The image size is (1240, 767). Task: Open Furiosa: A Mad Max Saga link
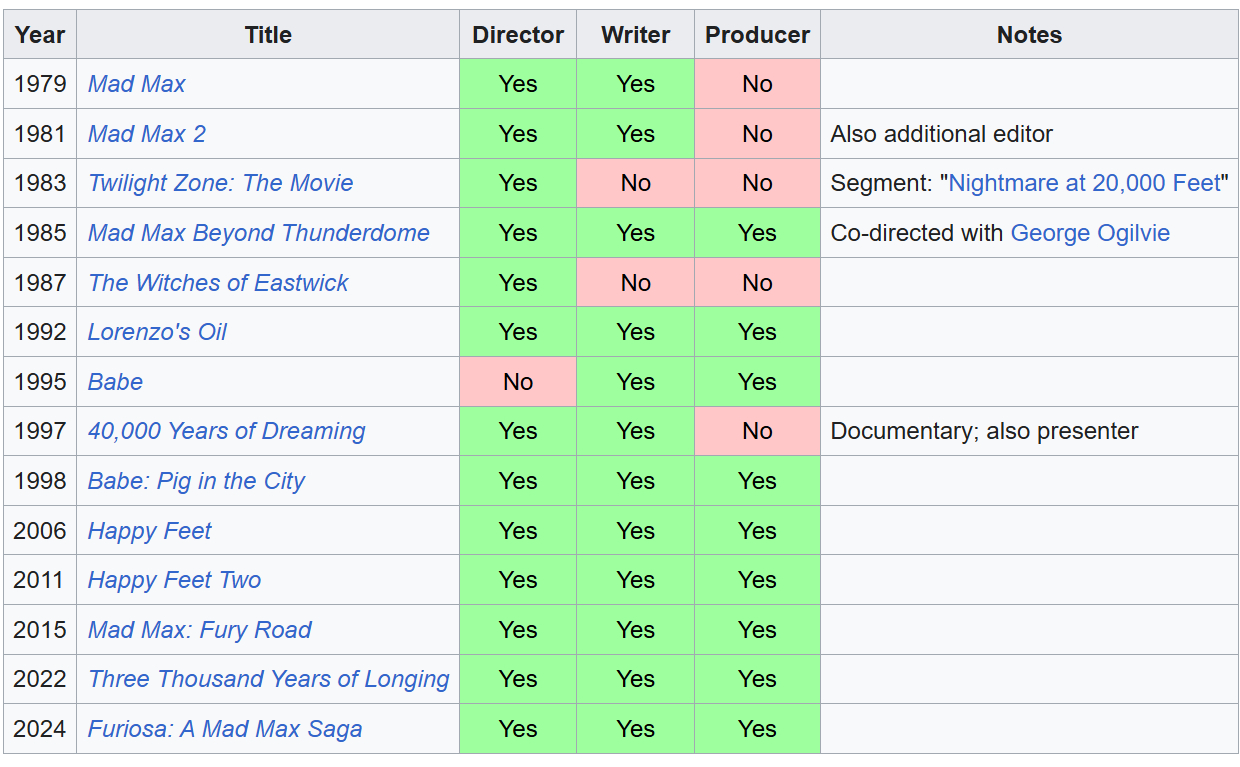(x=224, y=729)
